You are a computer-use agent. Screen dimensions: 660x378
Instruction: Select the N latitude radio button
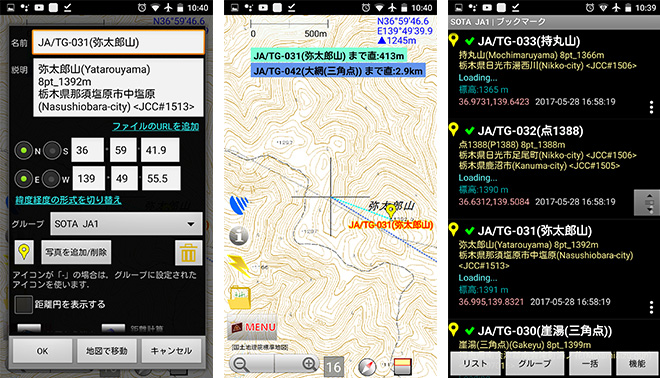24,150
